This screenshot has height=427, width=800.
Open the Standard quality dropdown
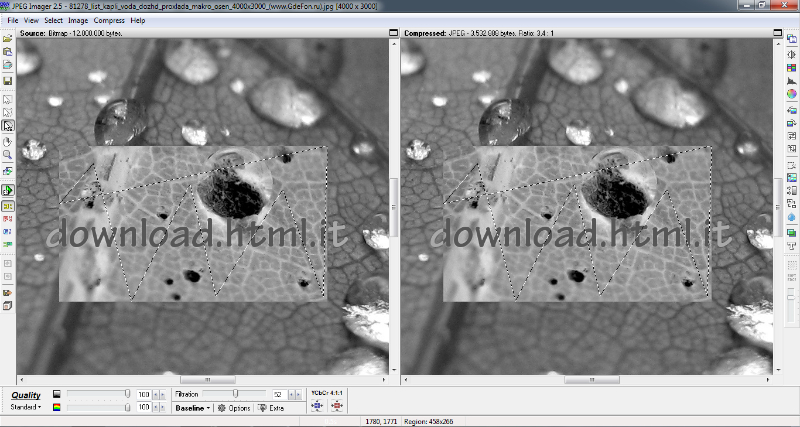tap(25, 407)
